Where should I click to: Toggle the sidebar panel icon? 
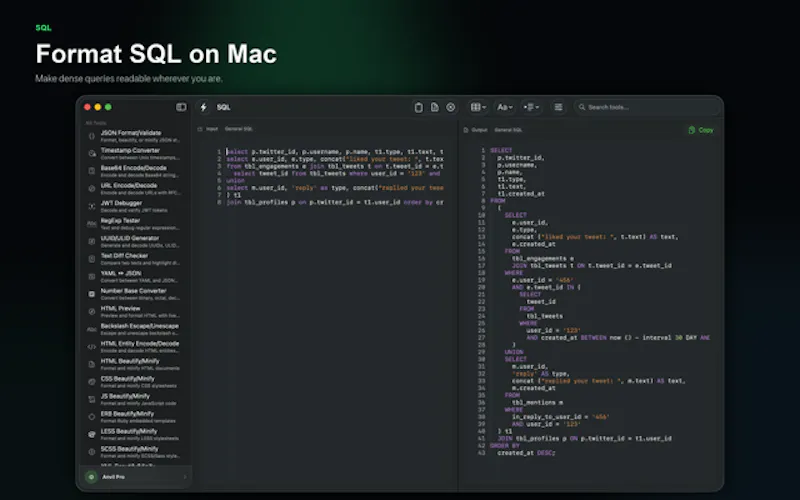click(x=181, y=107)
